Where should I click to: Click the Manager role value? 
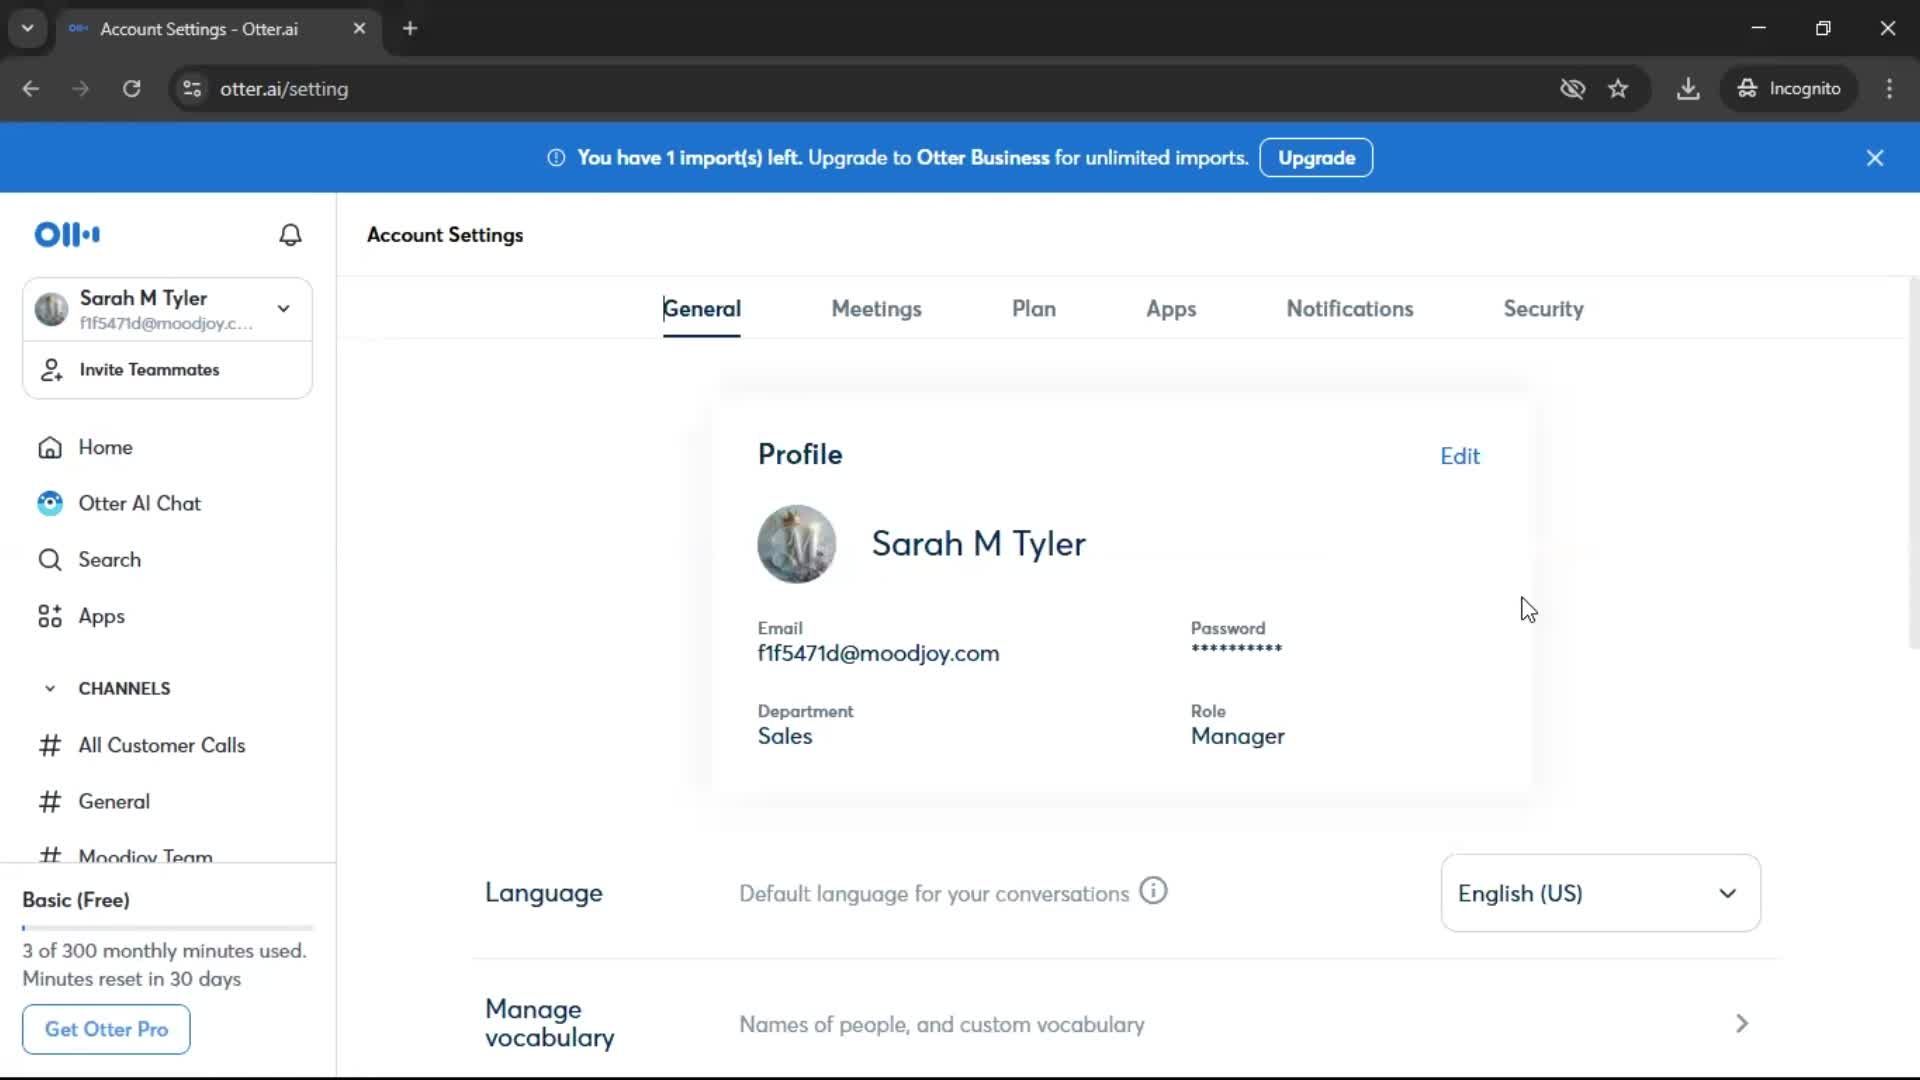(x=1237, y=736)
